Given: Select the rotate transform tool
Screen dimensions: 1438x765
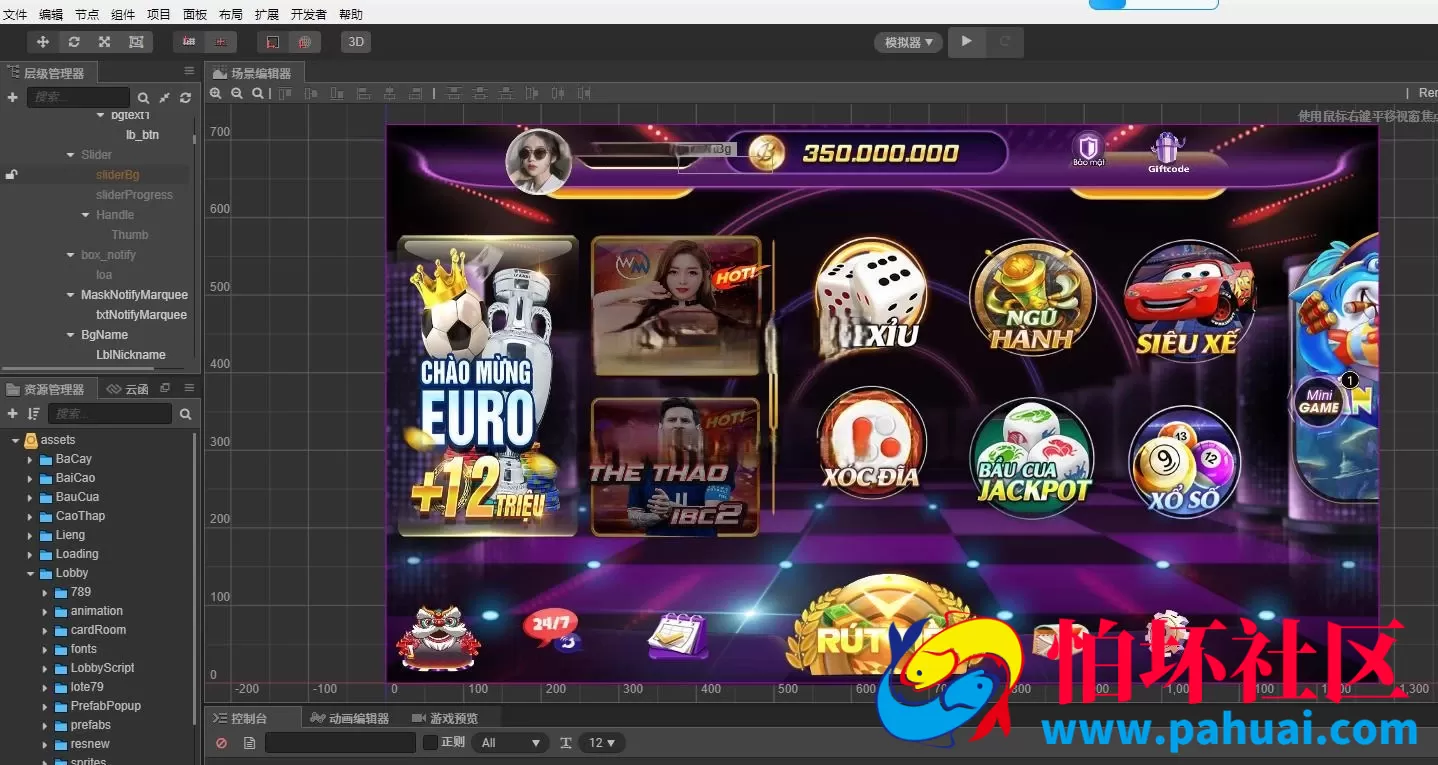Looking at the screenshot, I should pyautogui.click(x=74, y=42).
